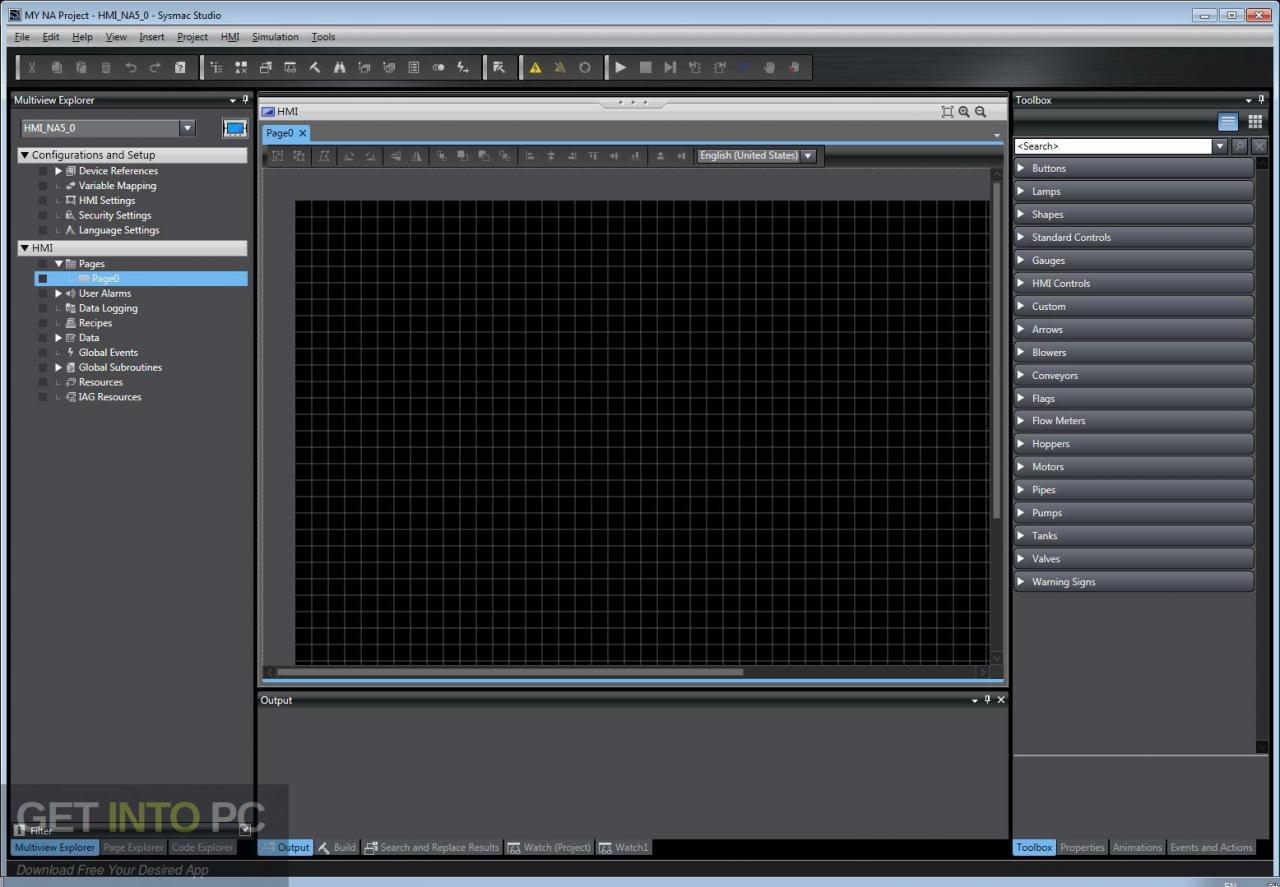
Task: Expand the Global Subroutines tree node
Action: click(x=58, y=368)
